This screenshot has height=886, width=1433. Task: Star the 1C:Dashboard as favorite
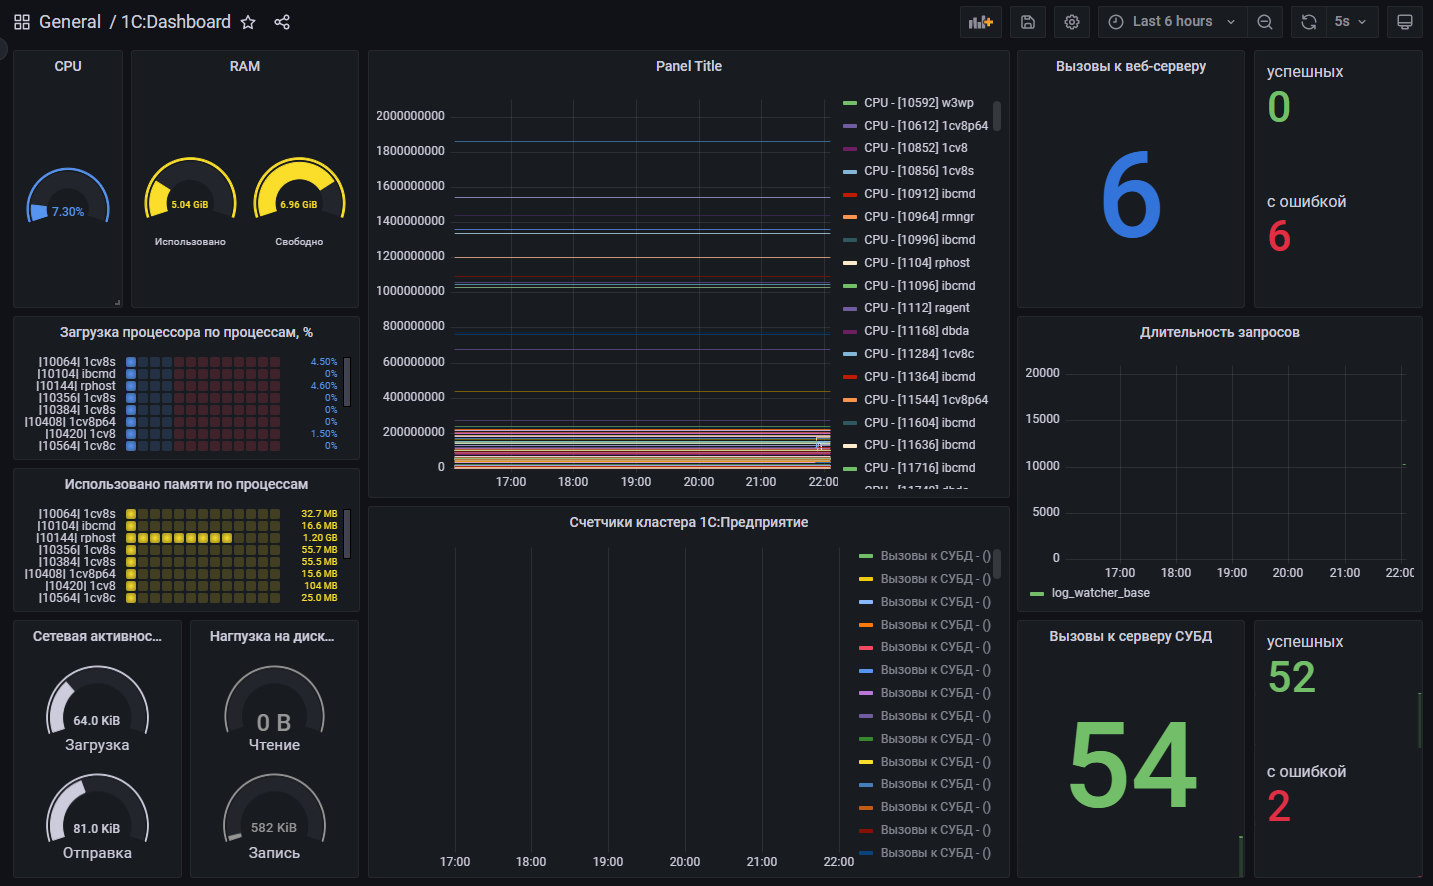click(x=248, y=22)
